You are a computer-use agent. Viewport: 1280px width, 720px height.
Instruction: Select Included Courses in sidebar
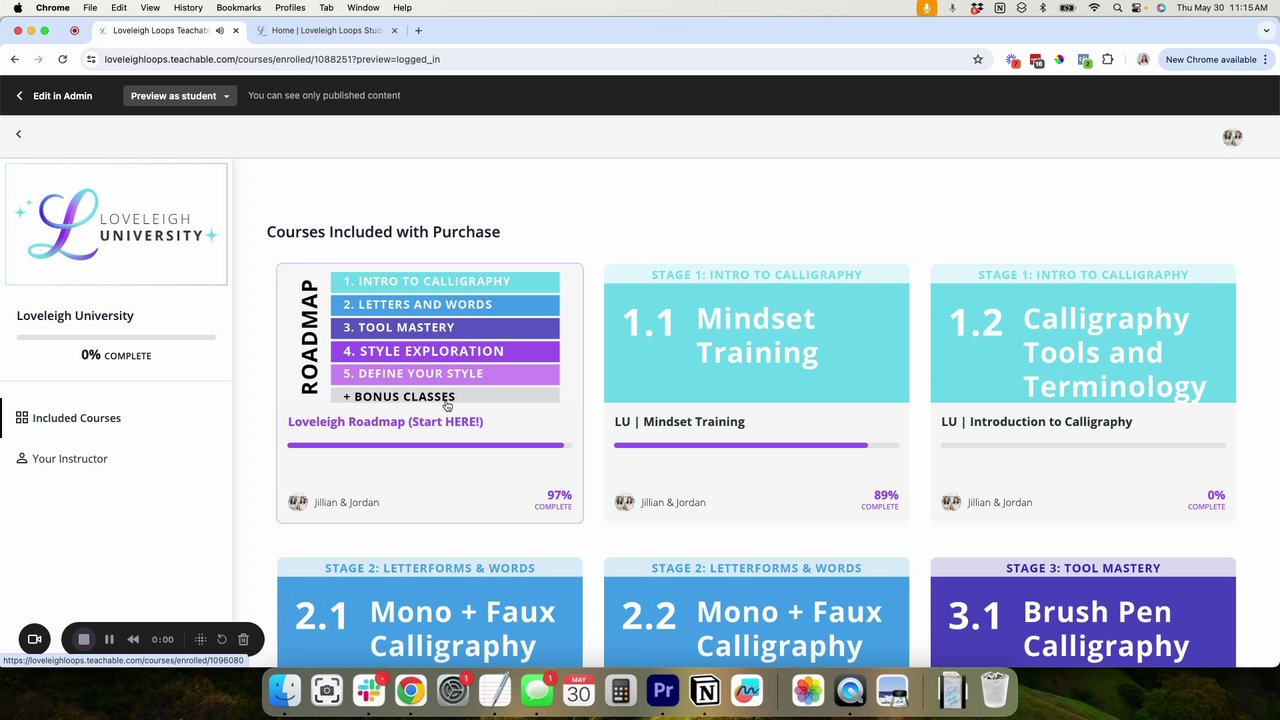[76, 418]
